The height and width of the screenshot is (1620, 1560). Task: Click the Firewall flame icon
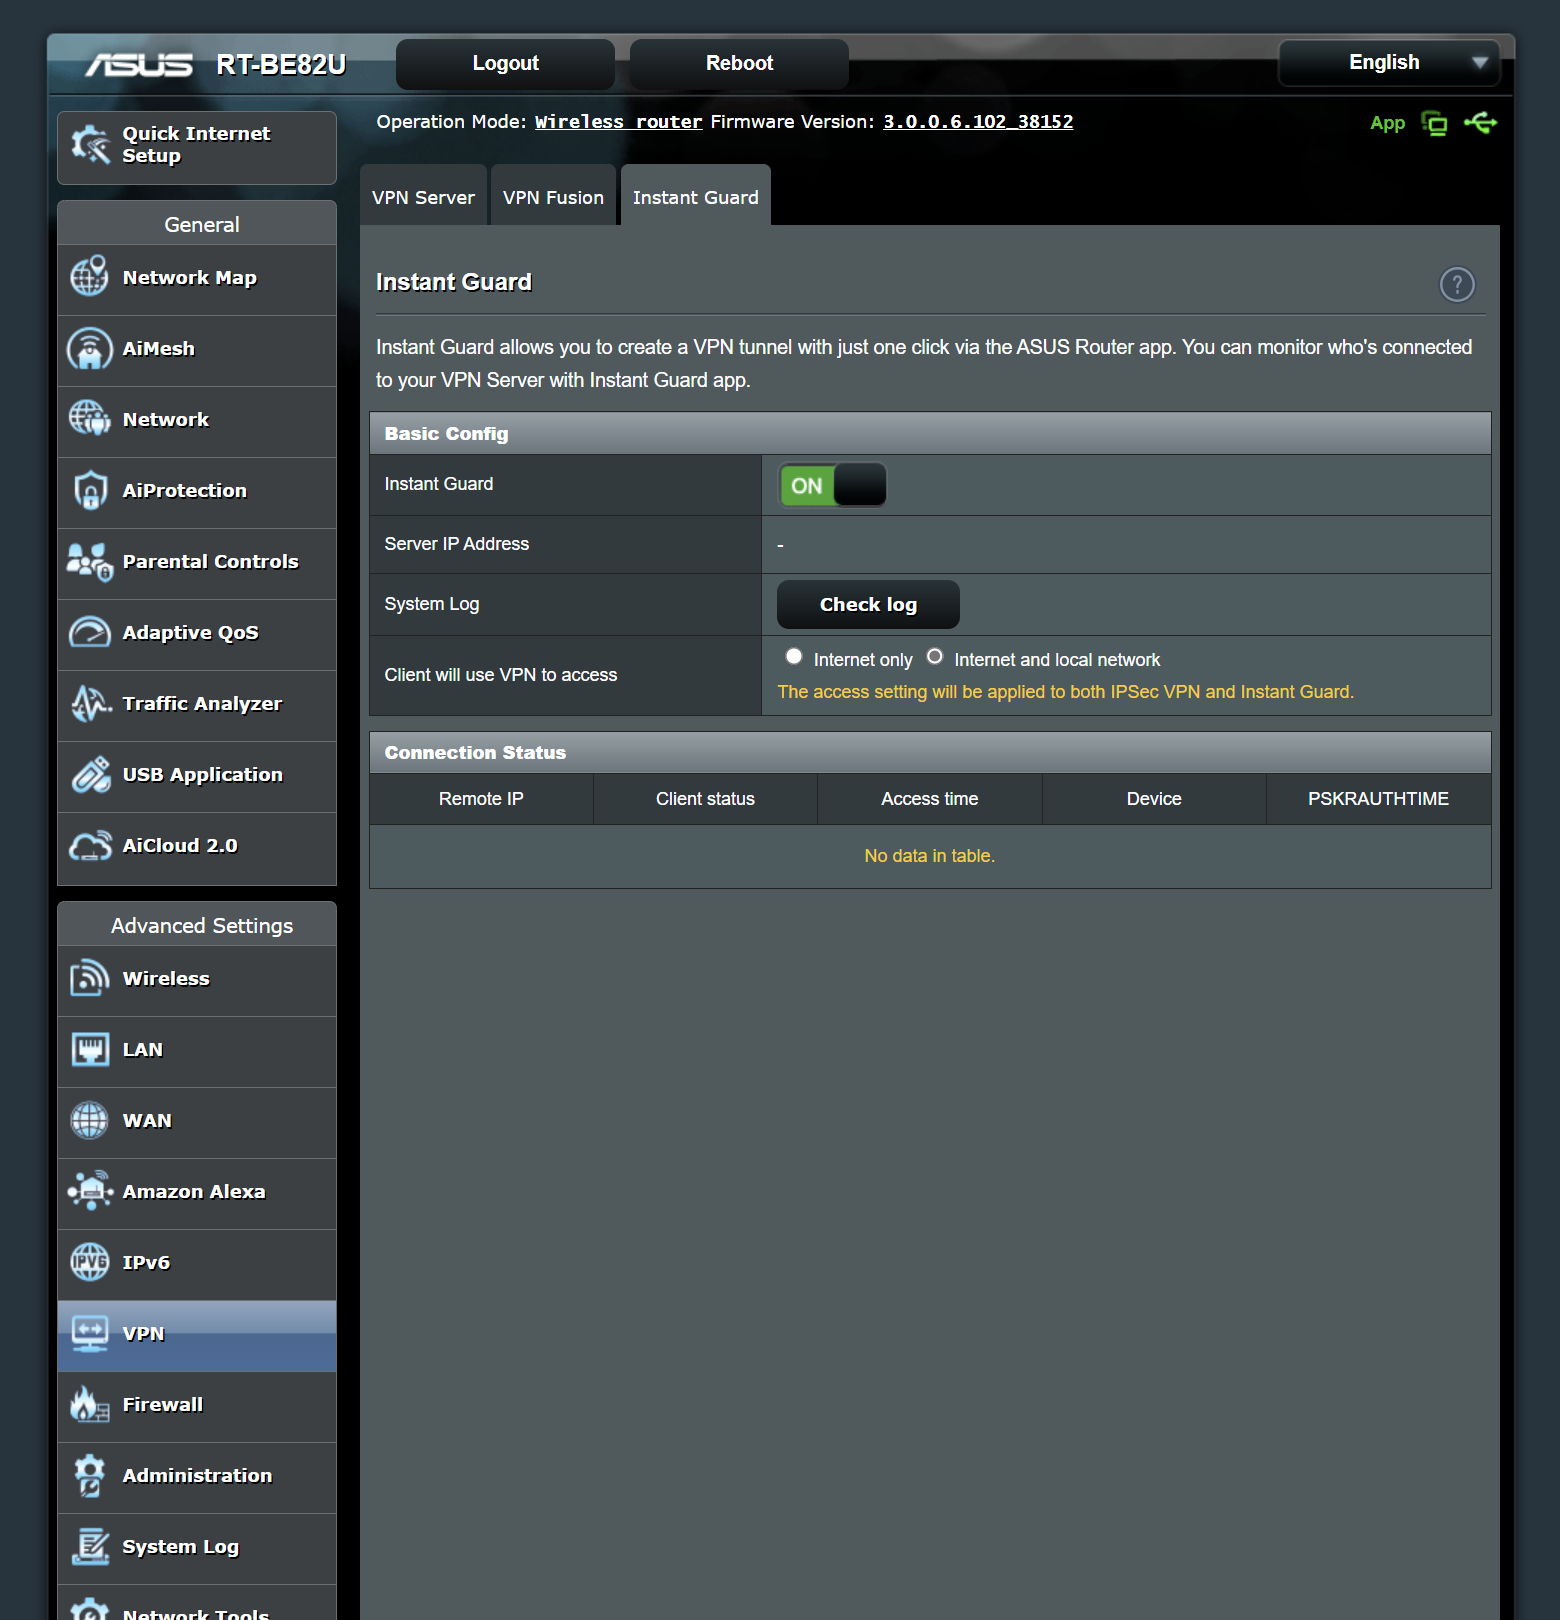point(90,1404)
